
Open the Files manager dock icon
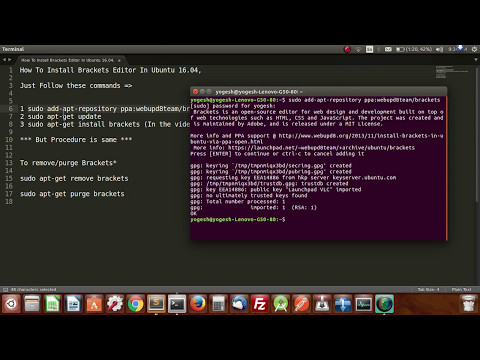pos(32,304)
